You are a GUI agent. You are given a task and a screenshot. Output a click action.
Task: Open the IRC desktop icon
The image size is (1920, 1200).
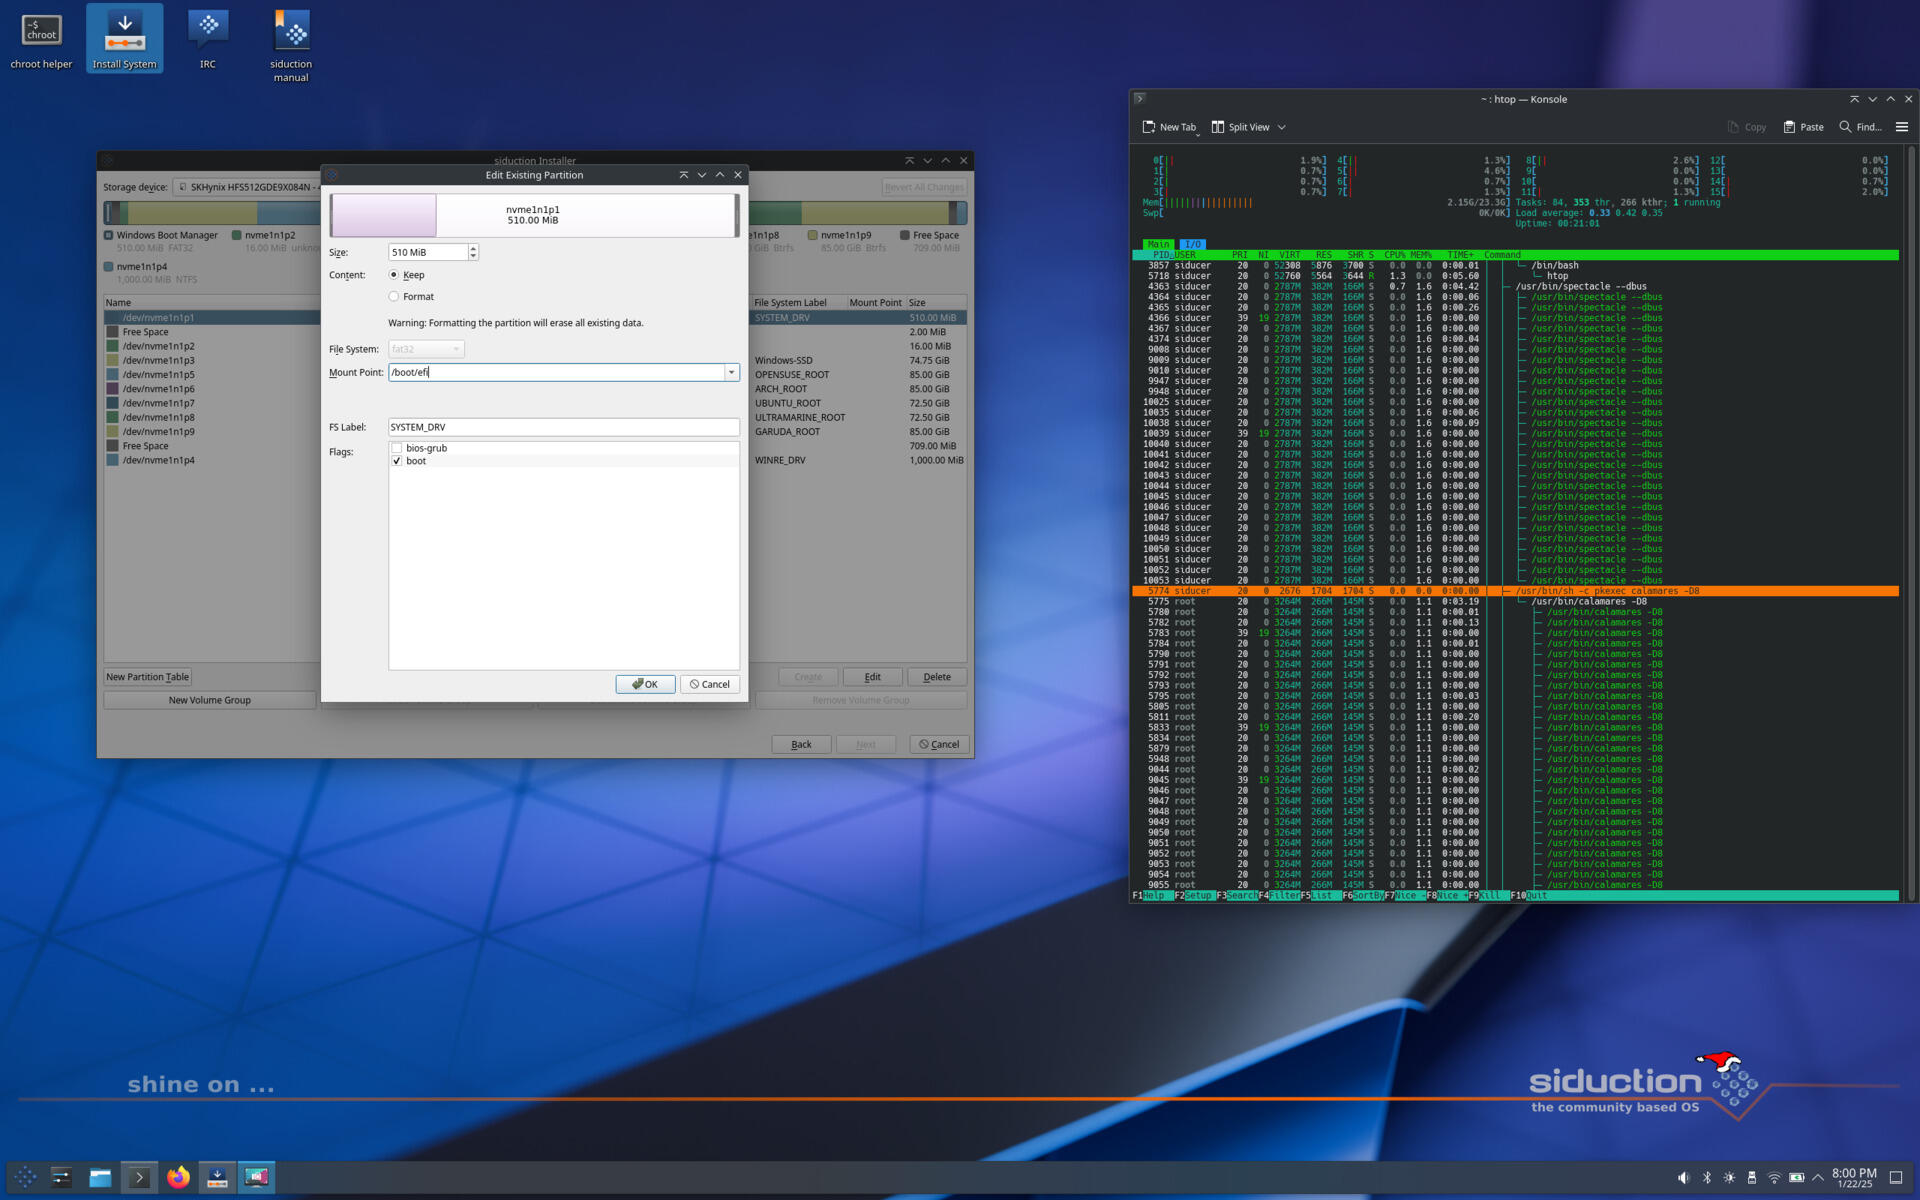207,40
